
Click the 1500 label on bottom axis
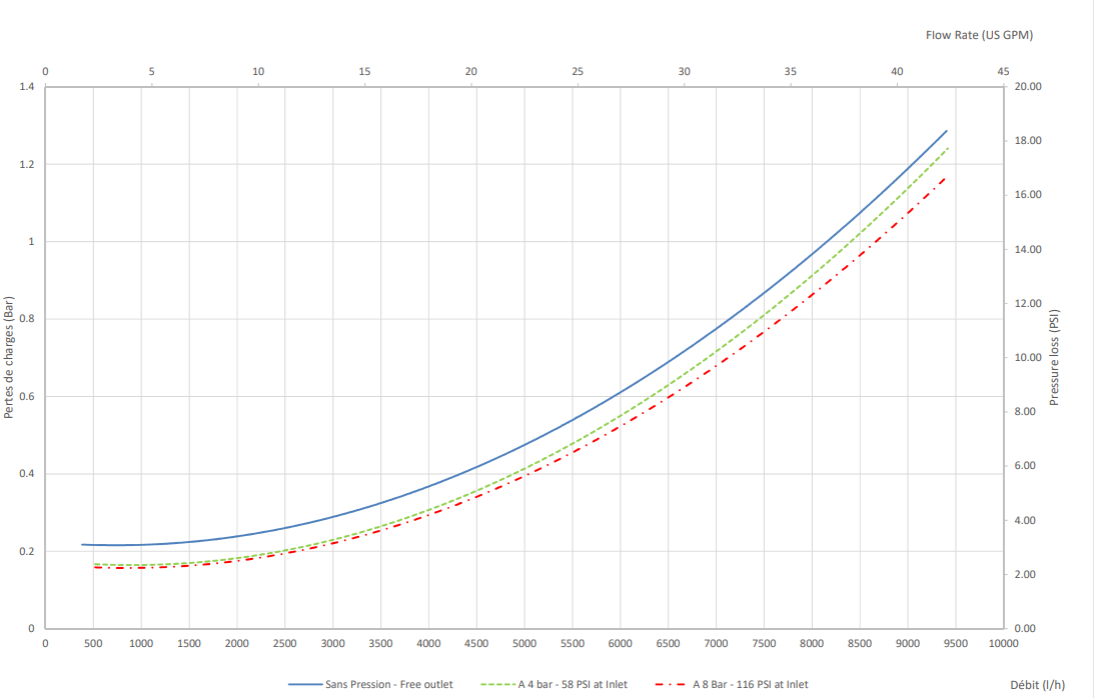point(189,644)
